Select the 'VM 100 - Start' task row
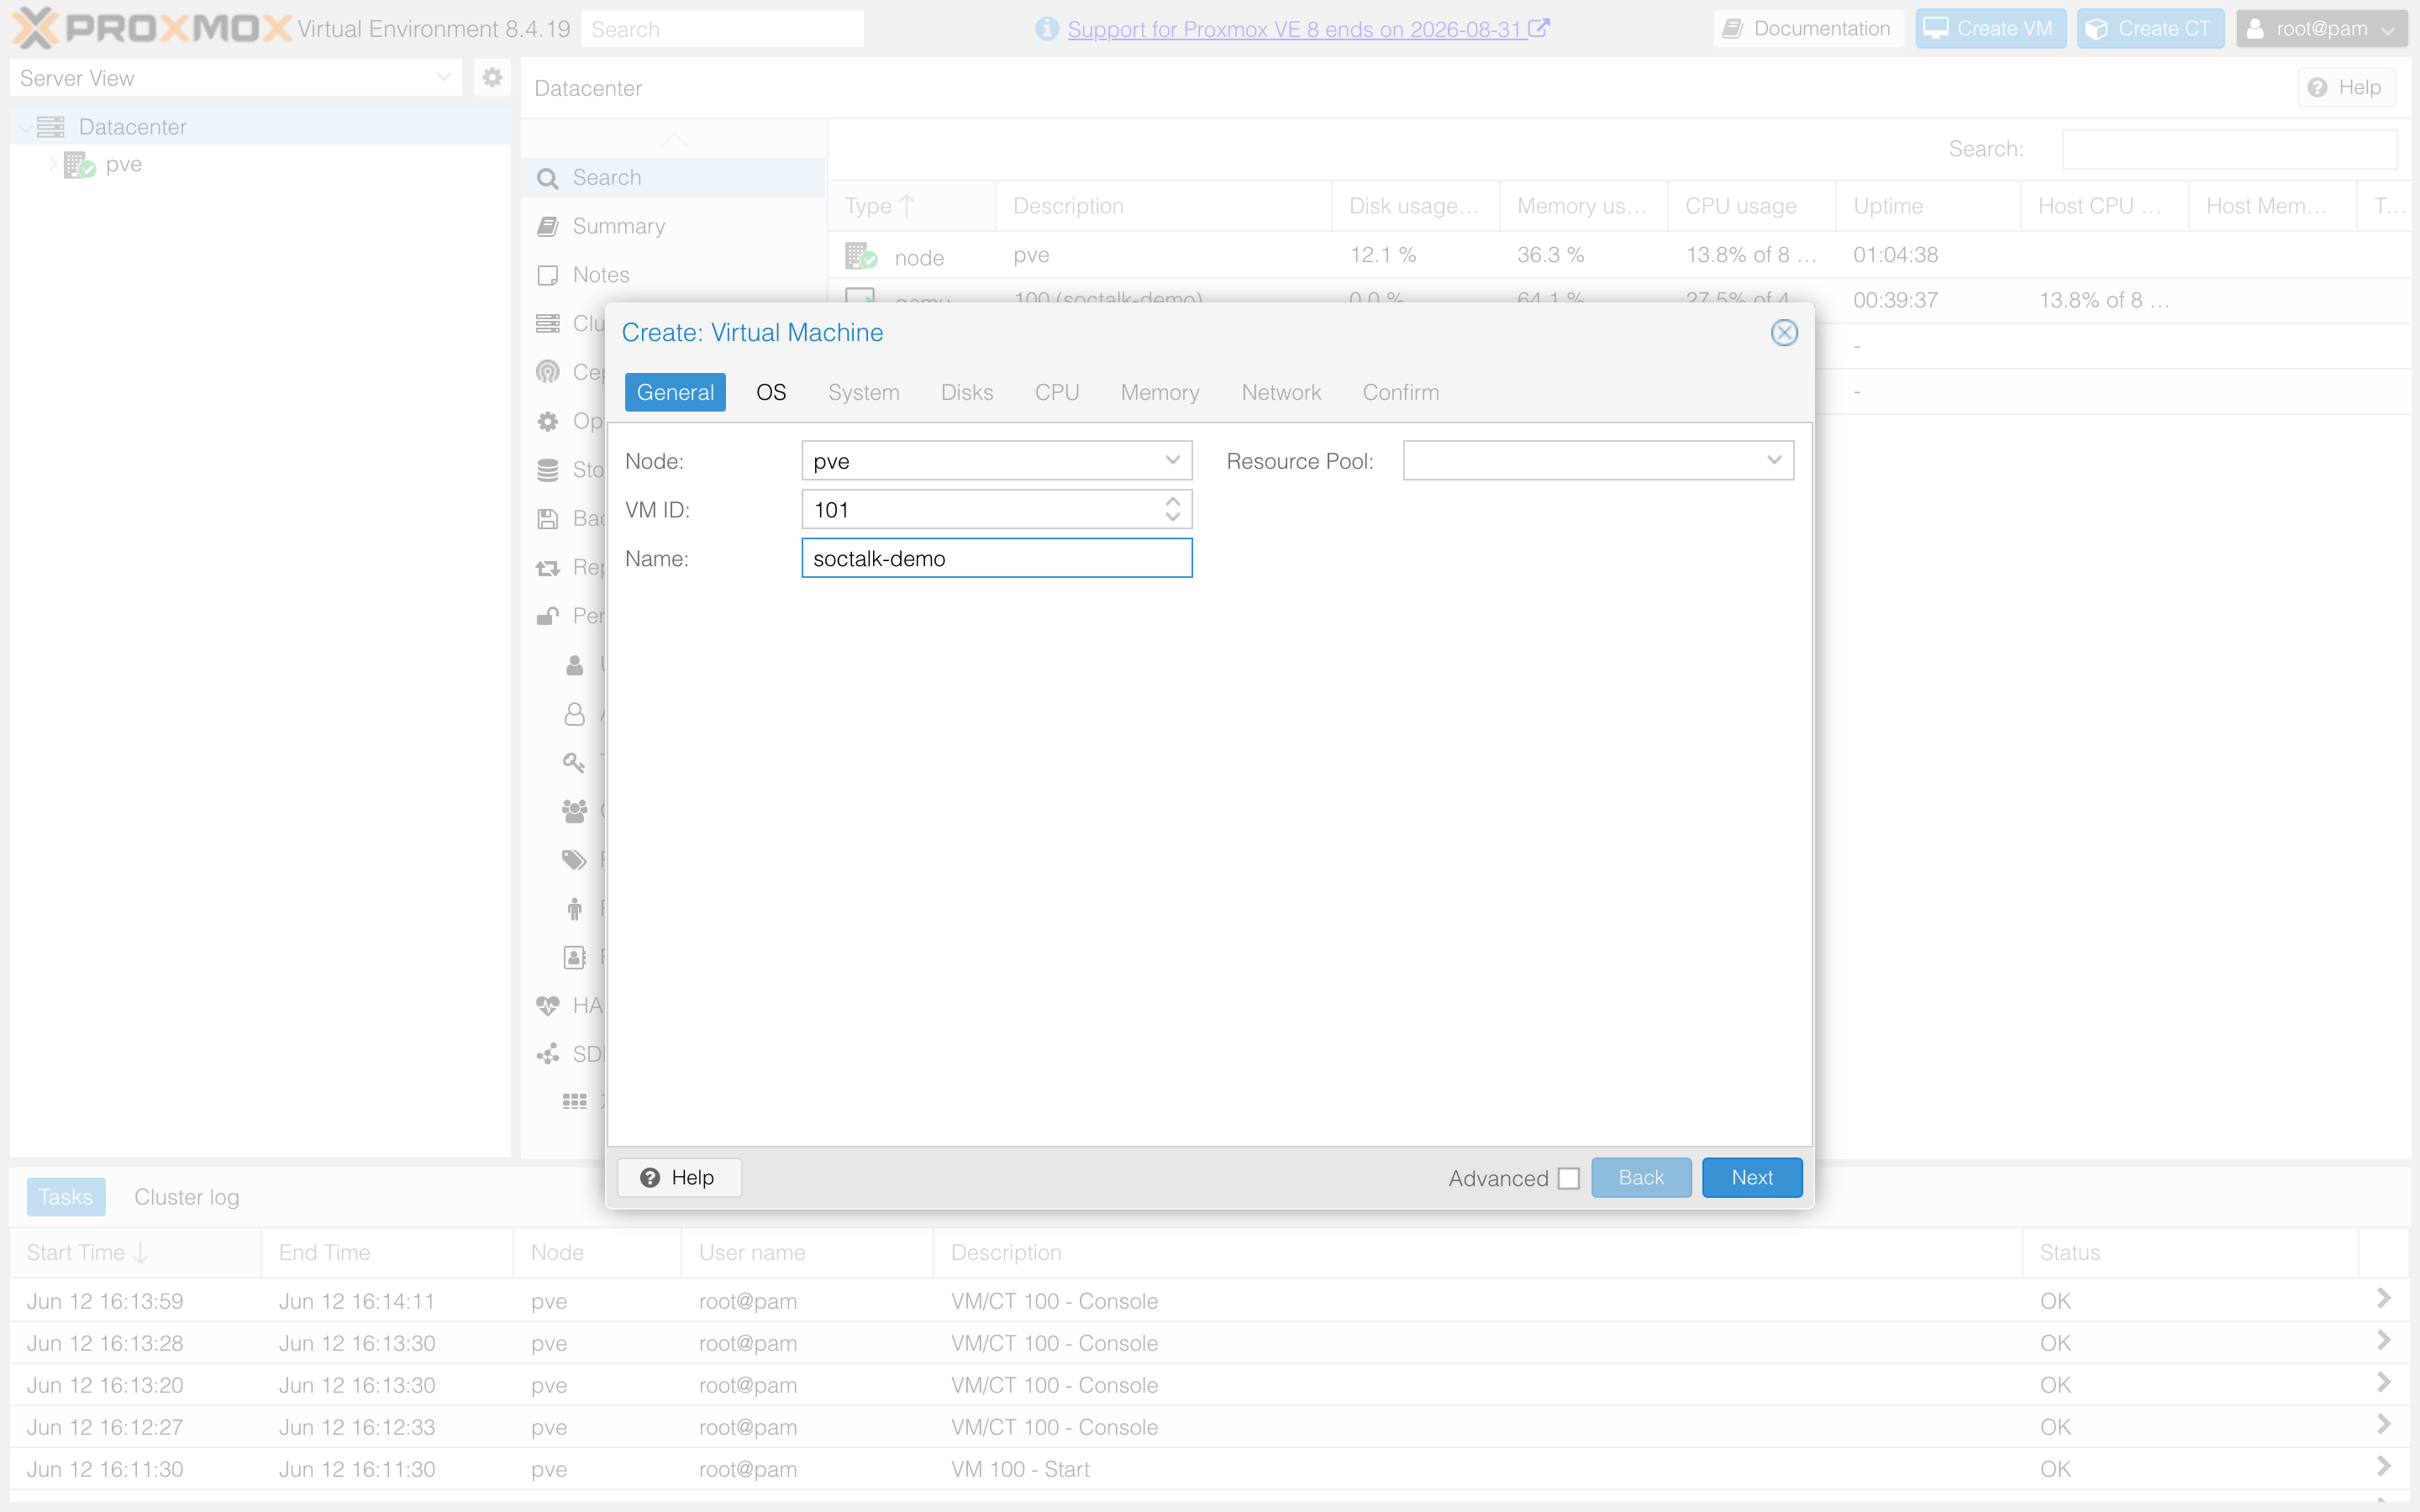 pyautogui.click(x=1209, y=1469)
